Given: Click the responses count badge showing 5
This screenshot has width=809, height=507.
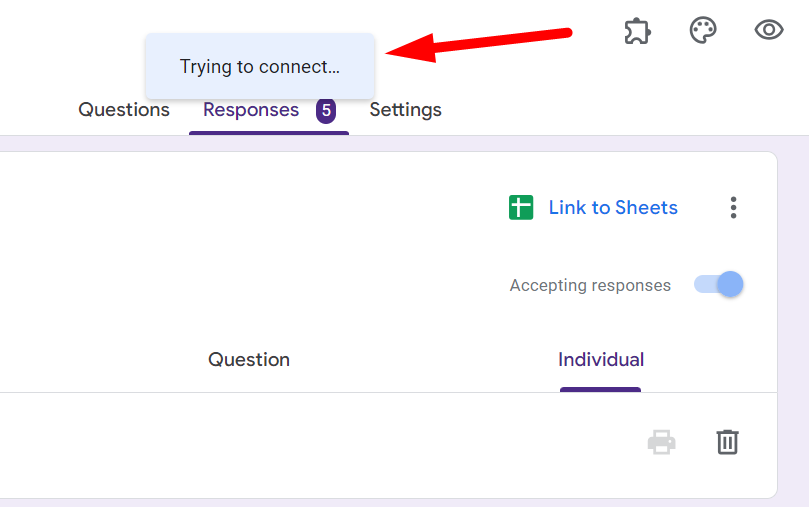Looking at the screenshot, I should point(326,110).
